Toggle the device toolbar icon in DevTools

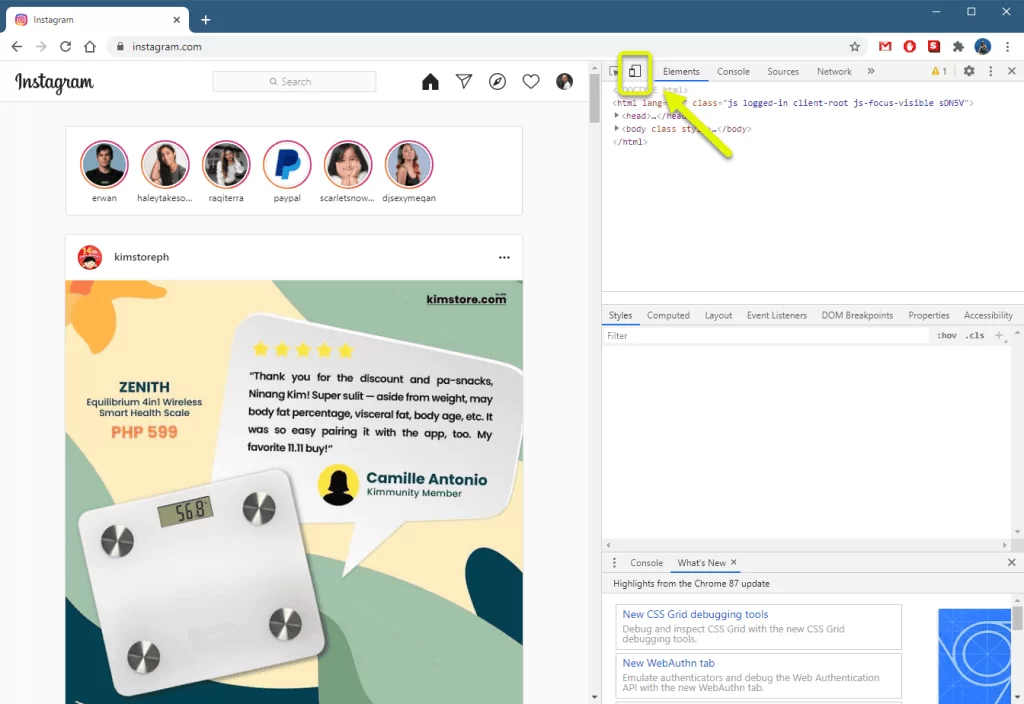(635, 71)
